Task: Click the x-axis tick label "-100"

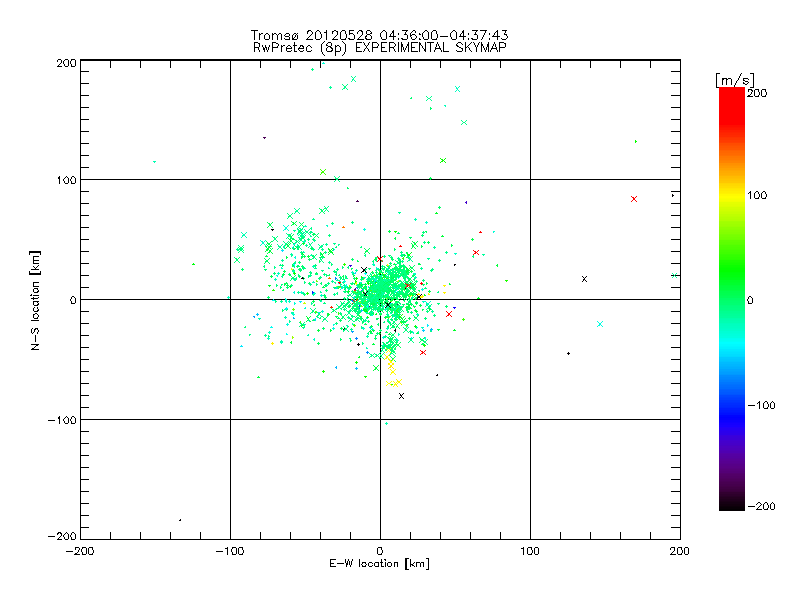Action: coord(230,551)
